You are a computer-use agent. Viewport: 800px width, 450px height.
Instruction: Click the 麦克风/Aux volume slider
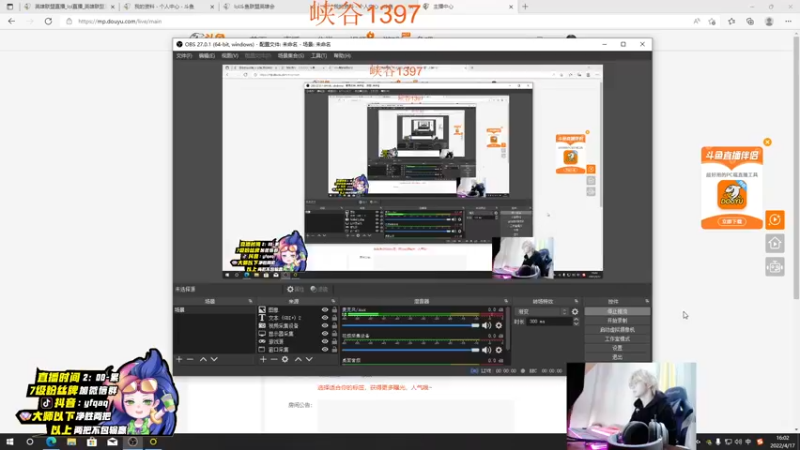411,326
